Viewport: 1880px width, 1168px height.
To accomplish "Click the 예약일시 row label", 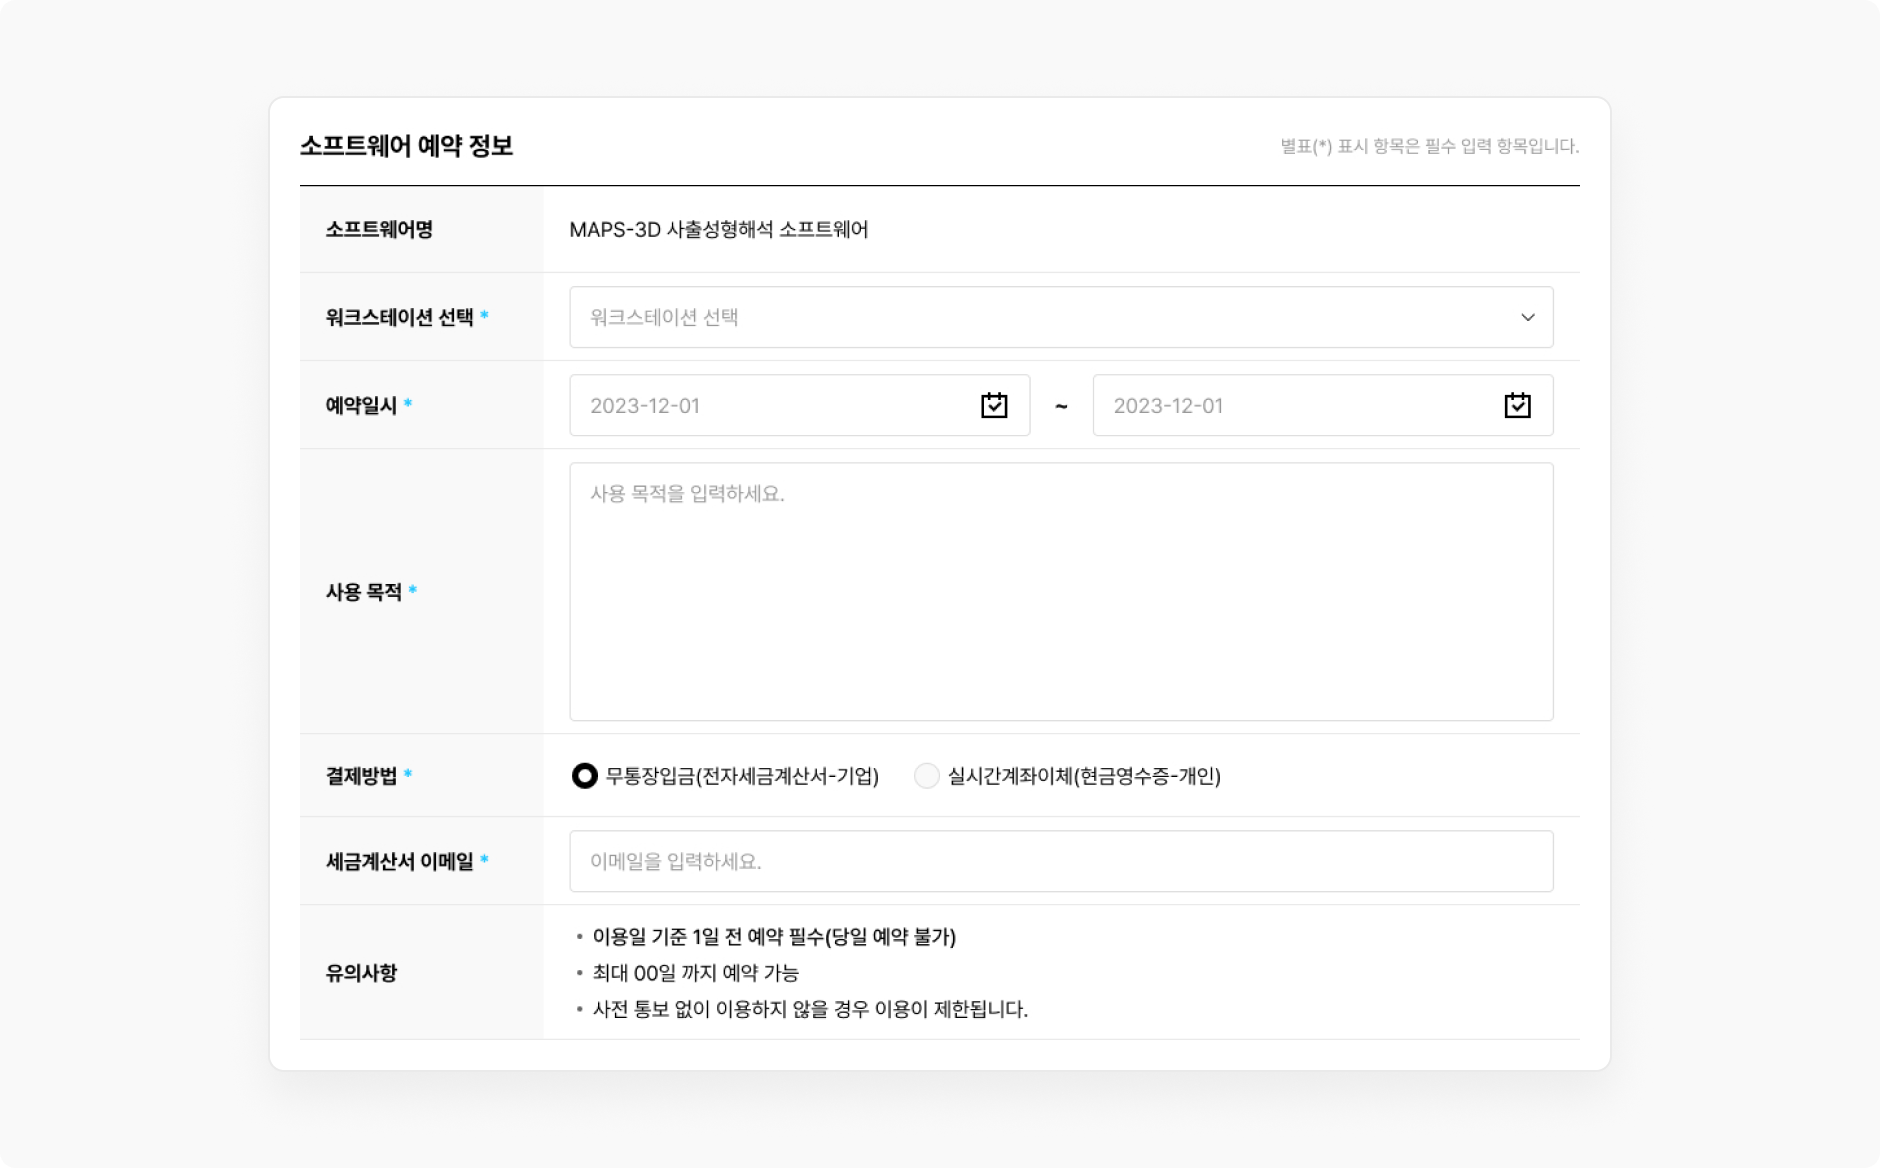I will pos(361,405).
